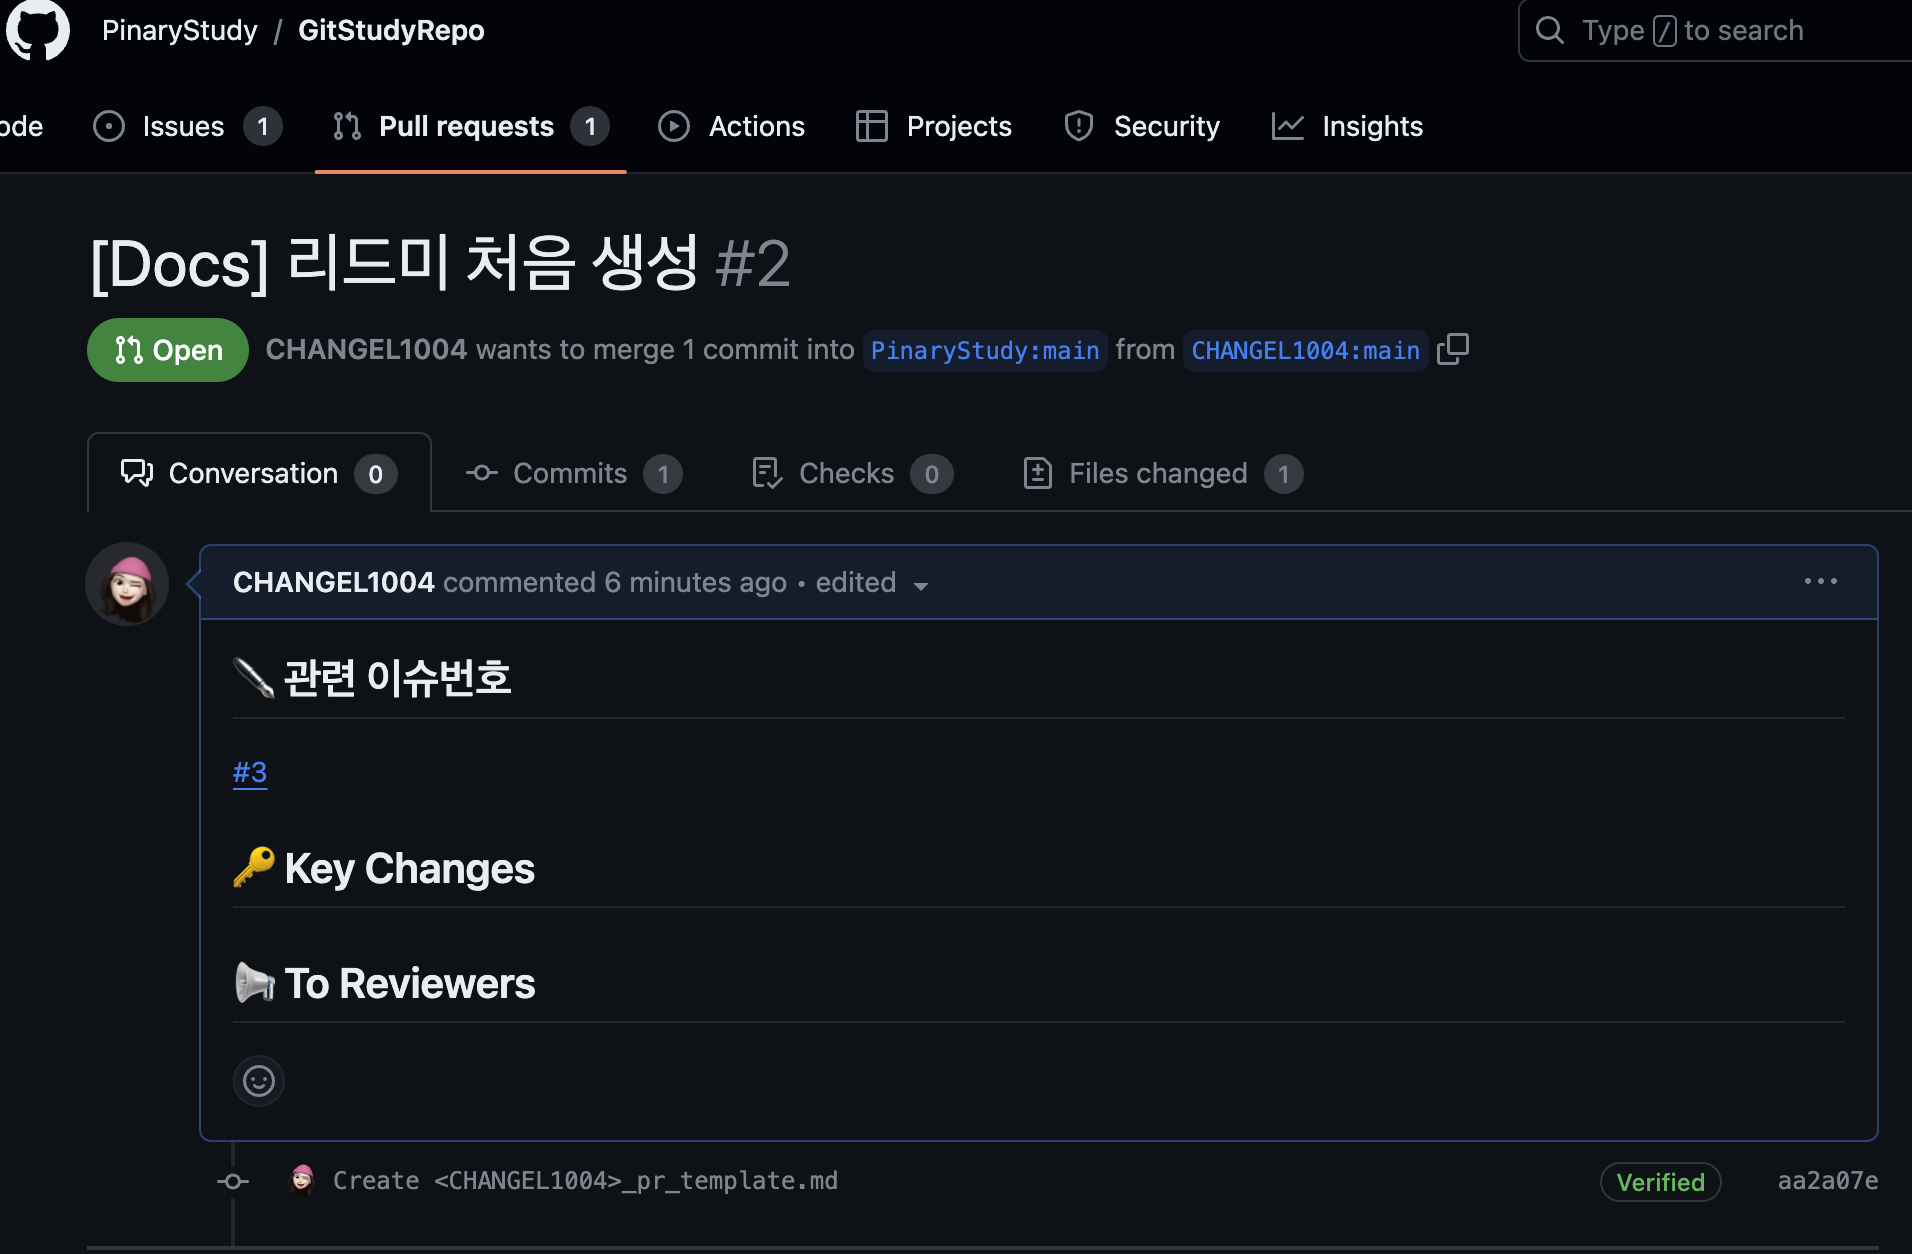Screen dimensions: 1912x1254
Task: Click the Security shield icon
Action: point(1079,126)
